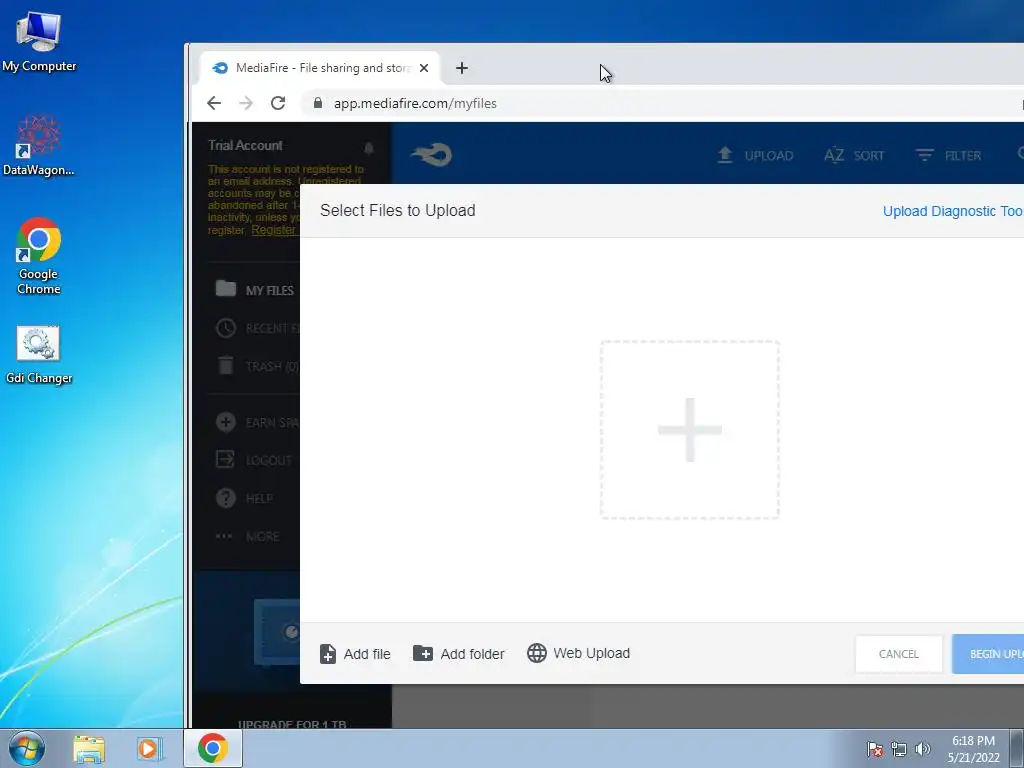Click the Begin Upload button
This screenshot has width=1024, height=768.
coord(988,654)
